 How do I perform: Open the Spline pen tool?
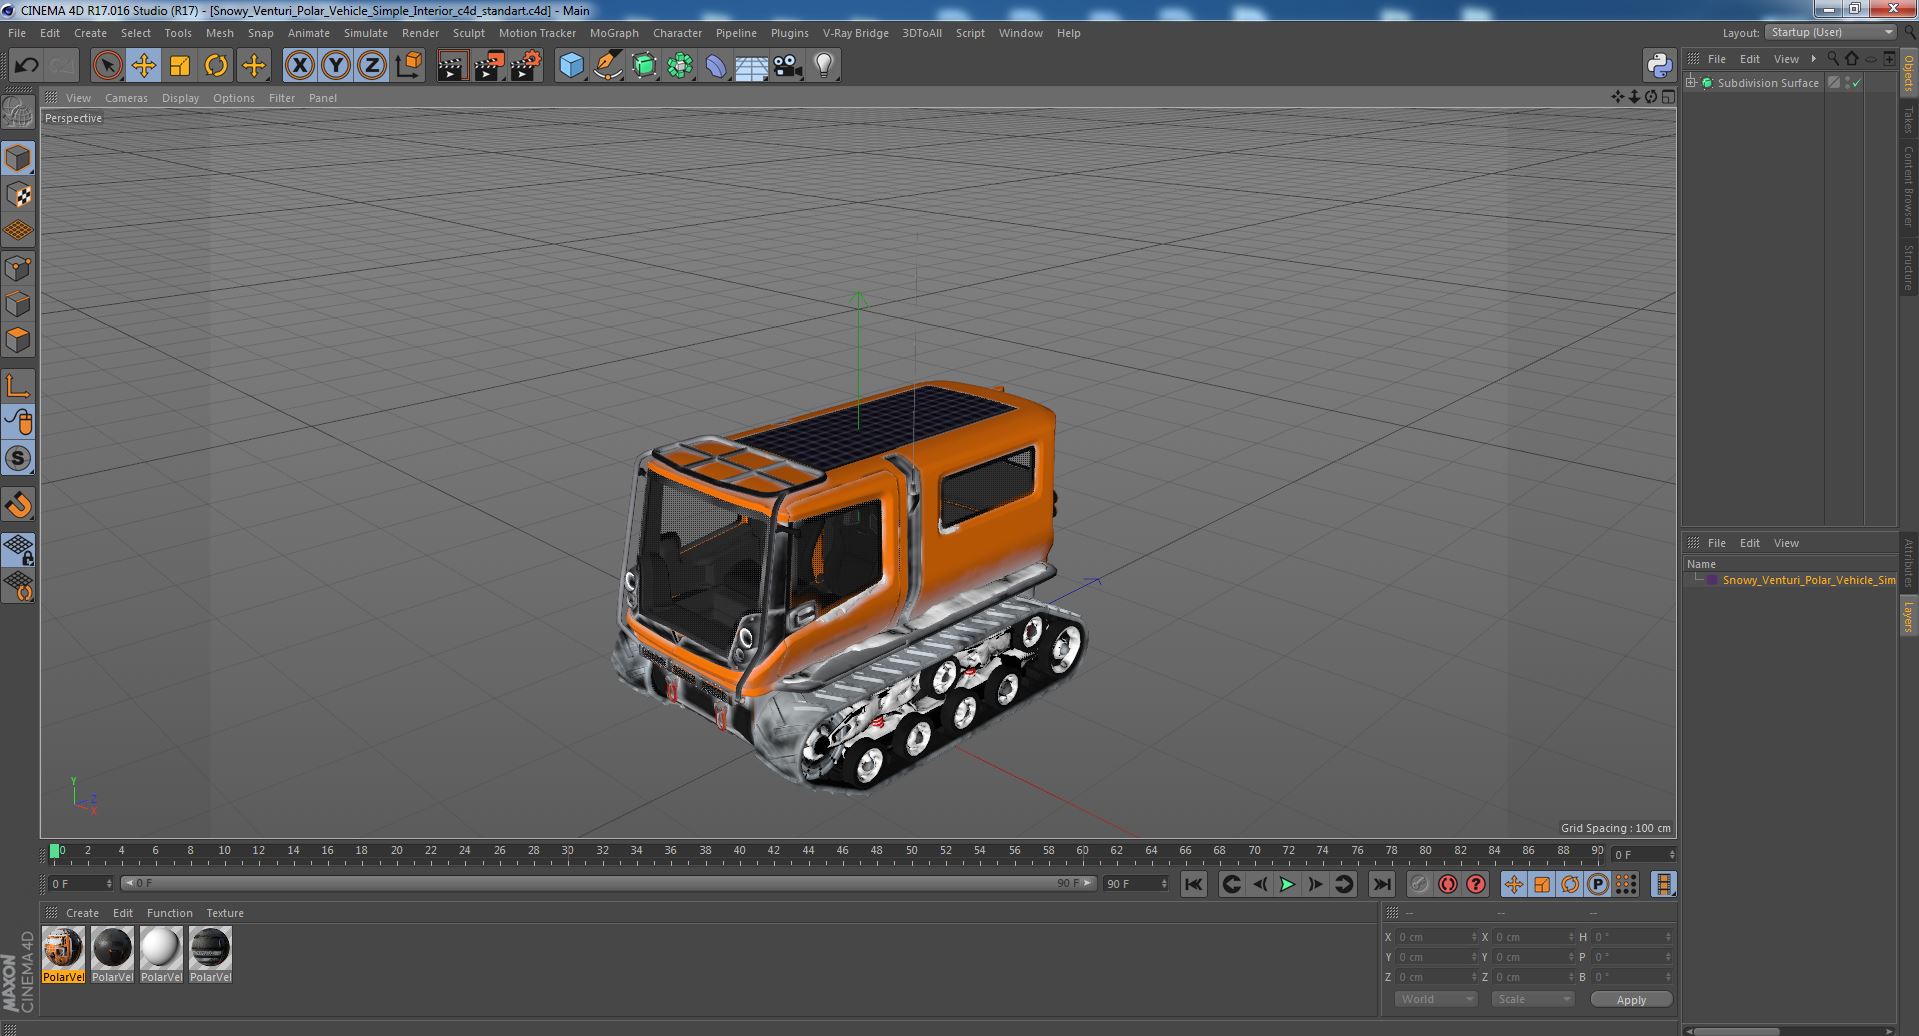pyautogui.click(x=608, y=66)
